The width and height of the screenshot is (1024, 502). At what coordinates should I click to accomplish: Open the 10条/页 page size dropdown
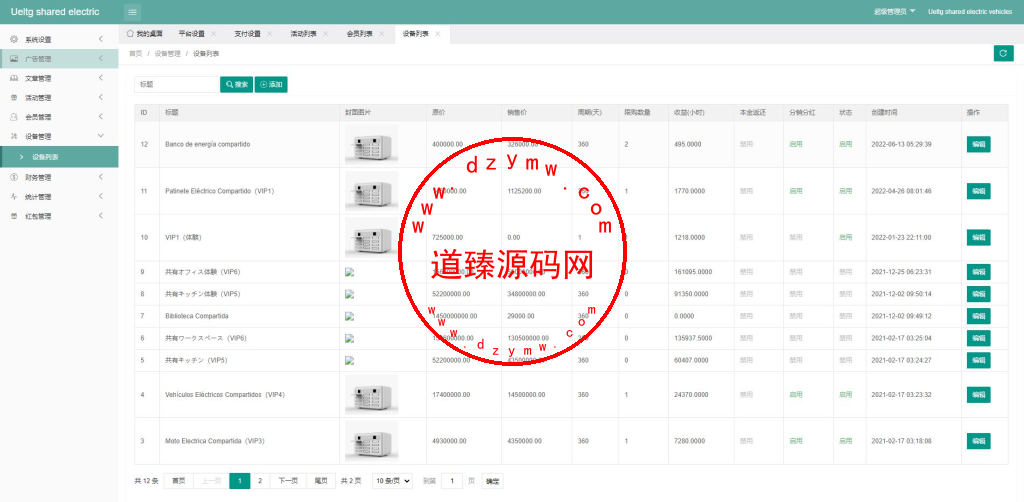point(392,481)
